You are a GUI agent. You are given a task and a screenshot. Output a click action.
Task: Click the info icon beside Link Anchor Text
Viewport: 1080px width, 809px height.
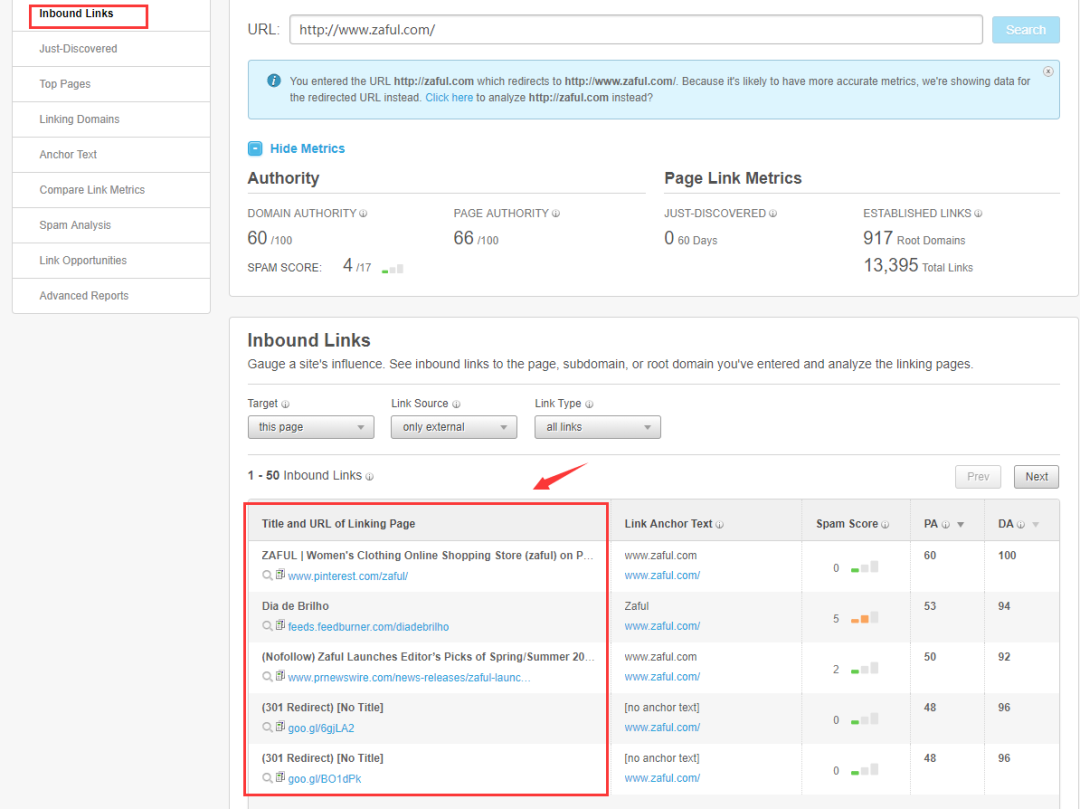(720, 525)
